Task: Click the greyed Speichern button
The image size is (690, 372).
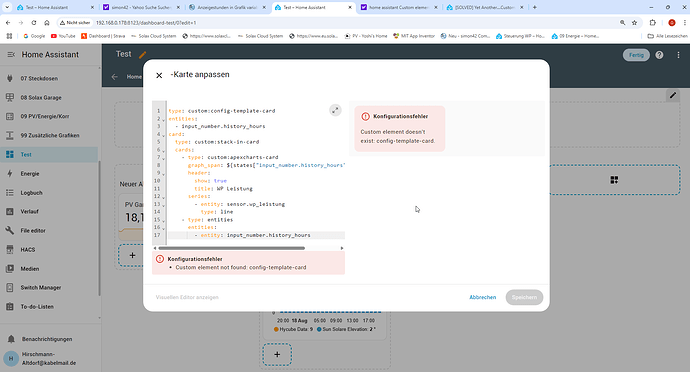Action: click(524, 297)
